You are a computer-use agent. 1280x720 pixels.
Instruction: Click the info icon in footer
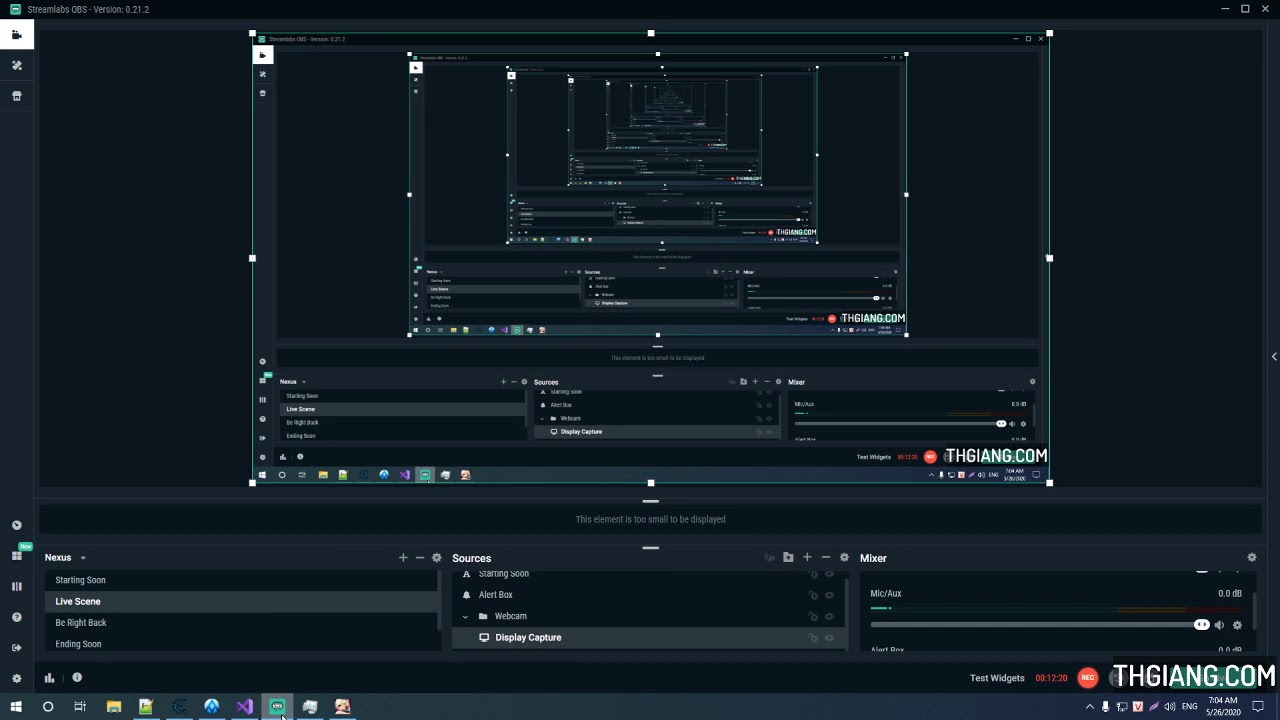[x=77, y=678]
